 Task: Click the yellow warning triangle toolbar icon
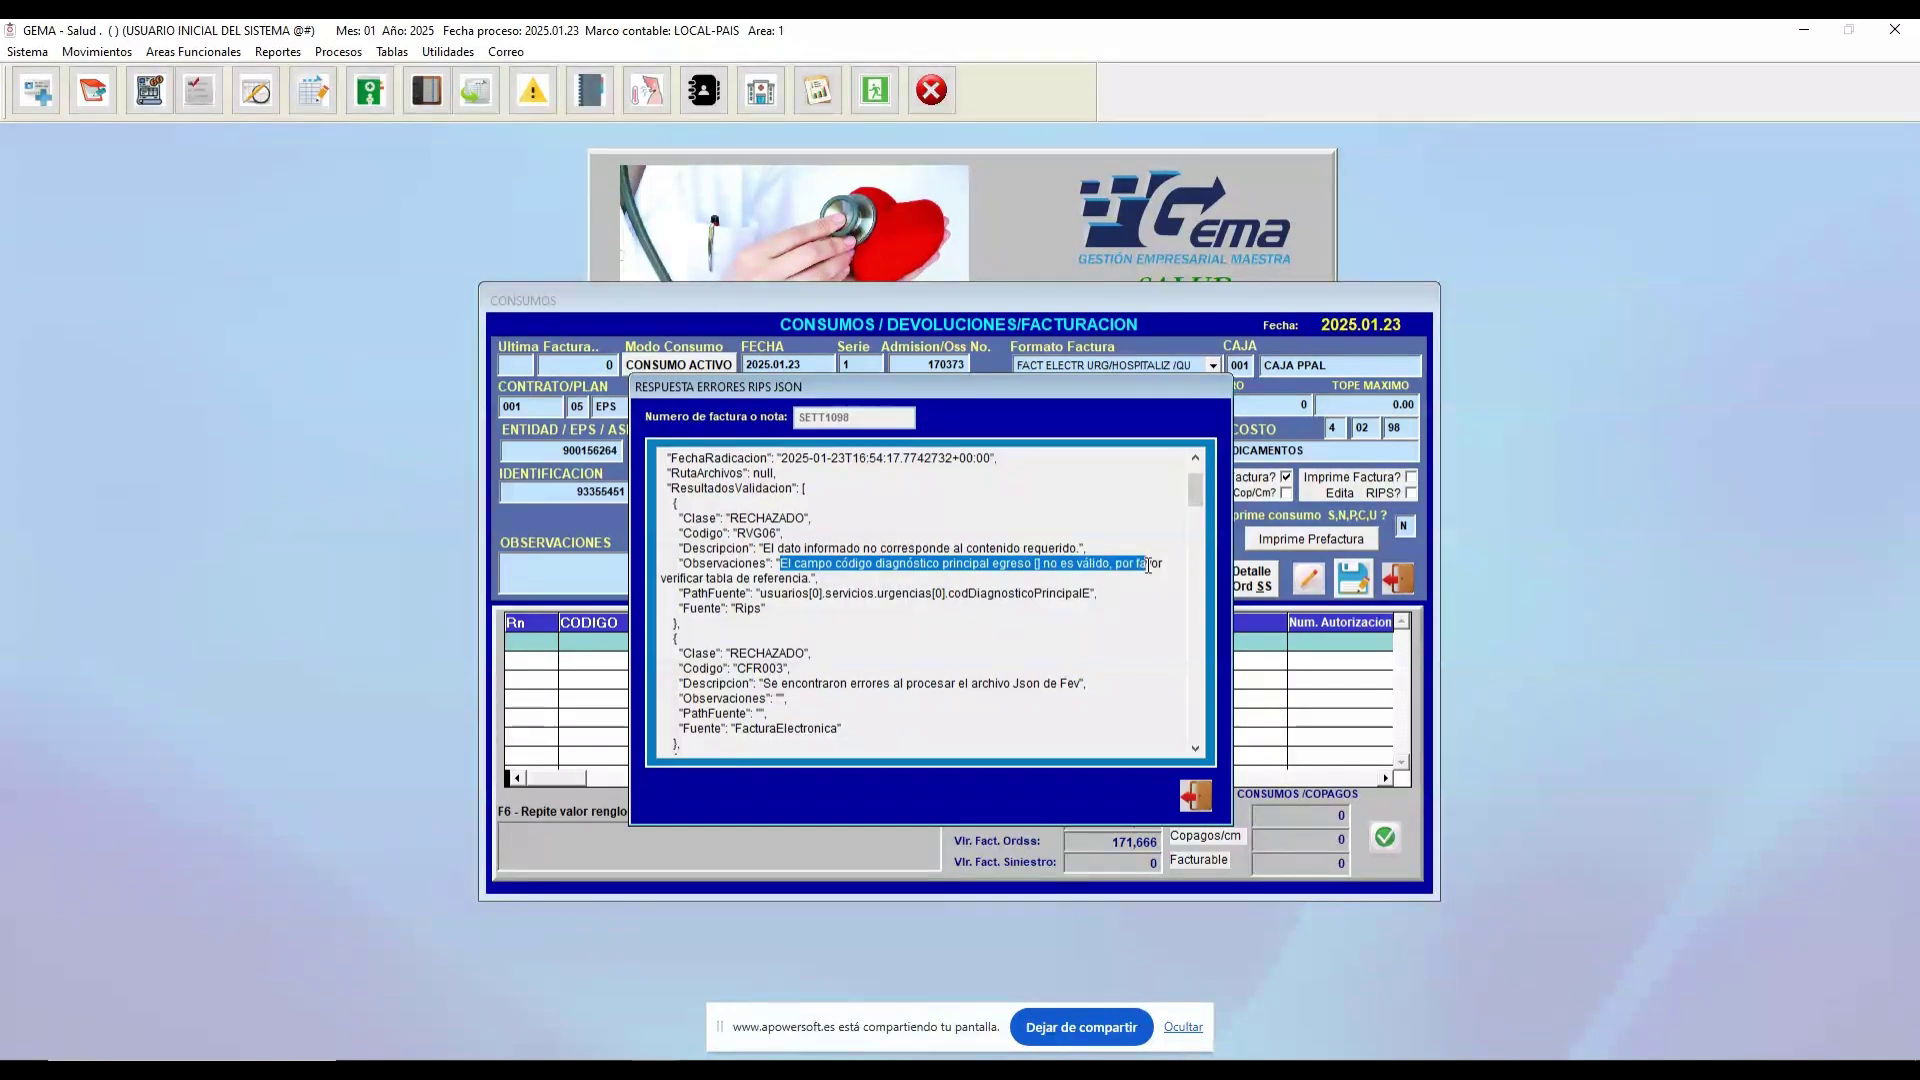pyautogui.click(x=533, y=91)
